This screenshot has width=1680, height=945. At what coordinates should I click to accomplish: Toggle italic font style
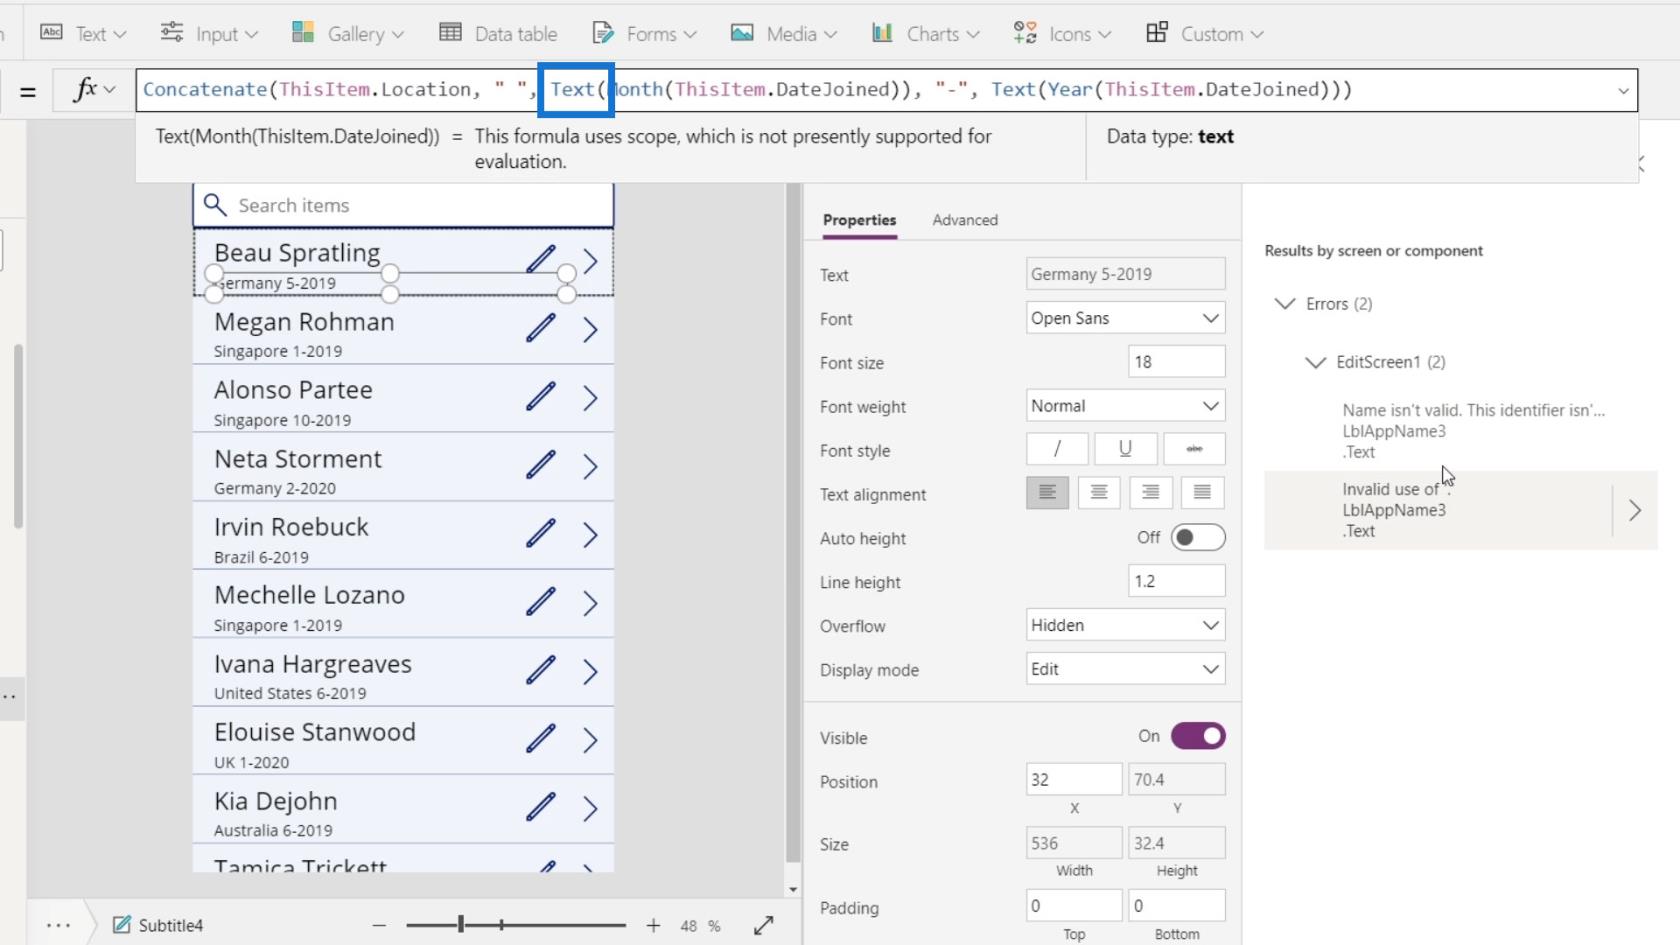tap(1057, 449)
